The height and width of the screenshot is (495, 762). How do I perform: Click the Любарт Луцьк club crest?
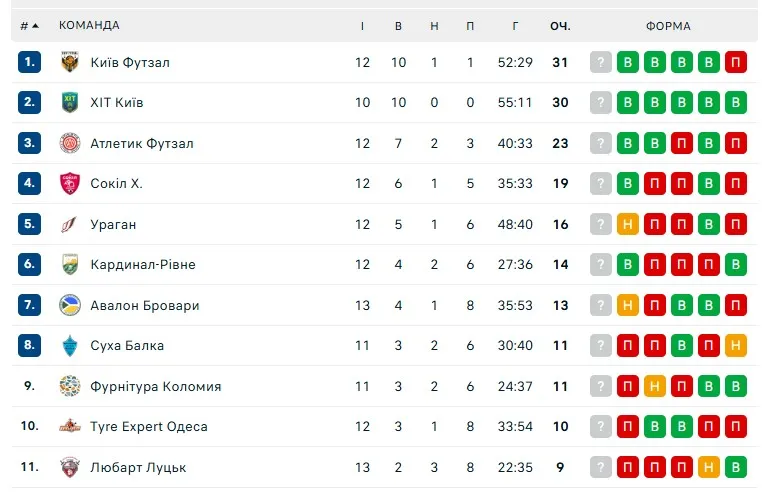[70, 467]
